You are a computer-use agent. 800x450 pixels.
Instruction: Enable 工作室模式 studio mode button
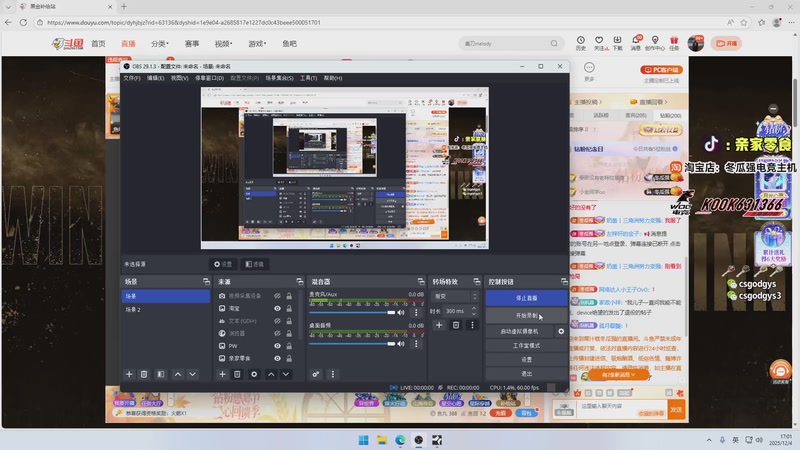coord(527,345)
